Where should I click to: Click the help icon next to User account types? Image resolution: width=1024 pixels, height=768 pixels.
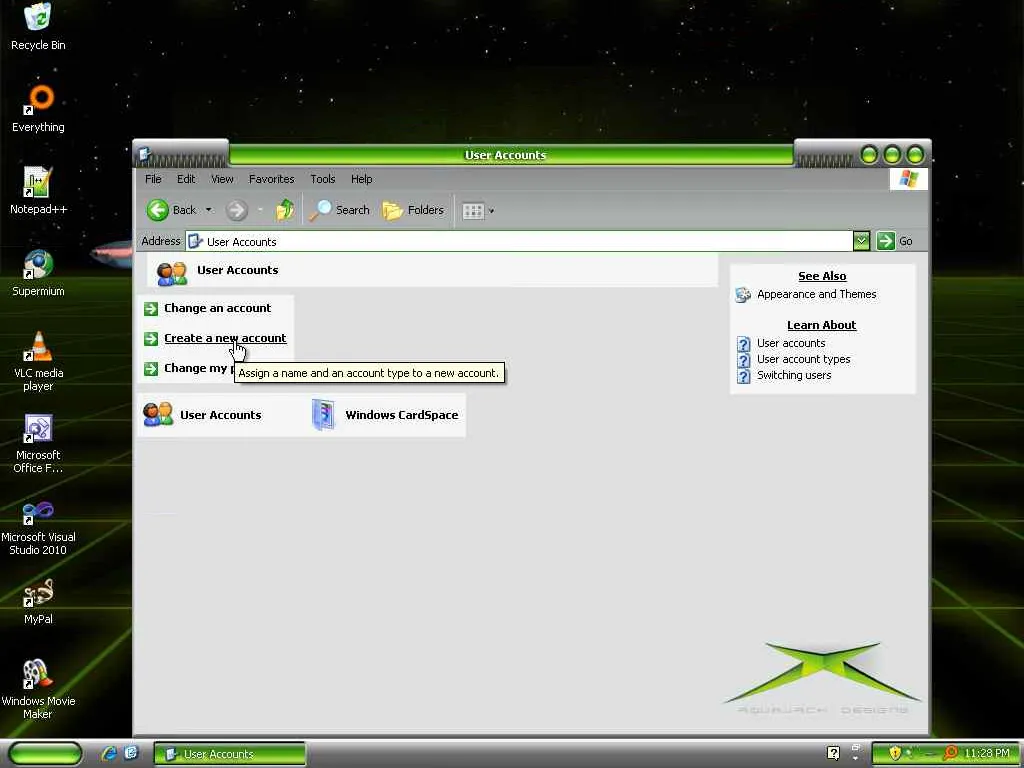coord(743,360)
